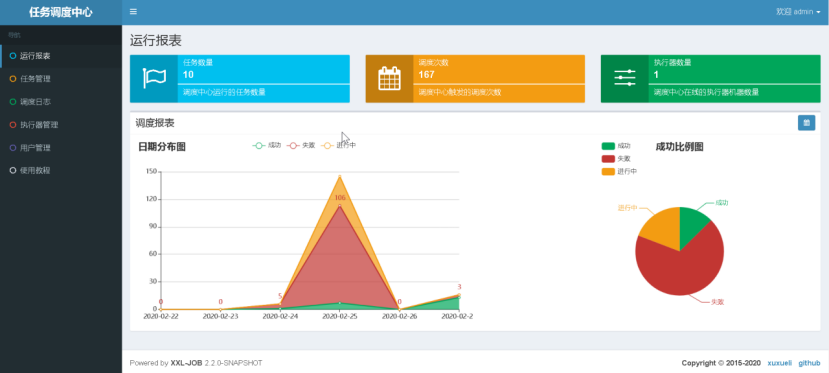The image size is (829, 373).
Task: Click the circle icon beside 运行报表
Action: 13,56
